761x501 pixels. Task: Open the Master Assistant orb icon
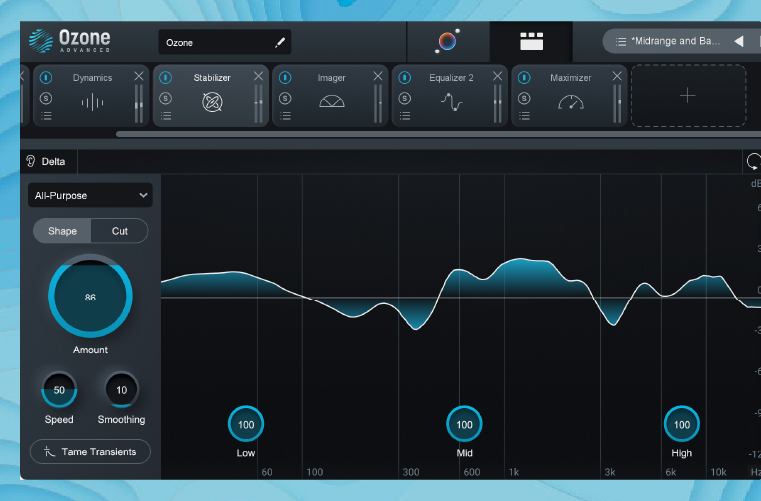[447, 41]
